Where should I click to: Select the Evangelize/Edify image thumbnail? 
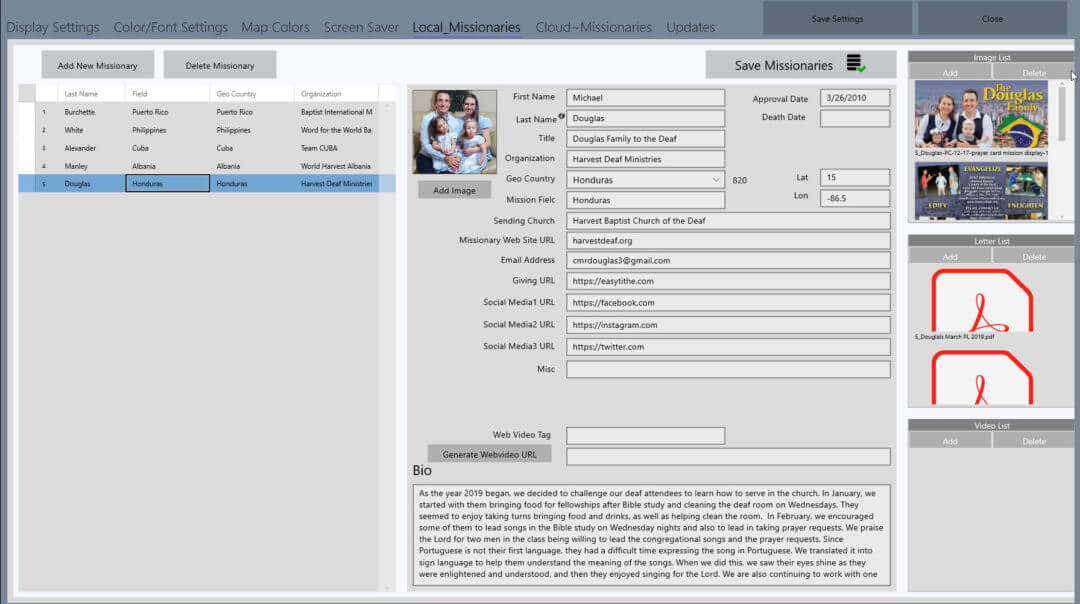point(981,191)
